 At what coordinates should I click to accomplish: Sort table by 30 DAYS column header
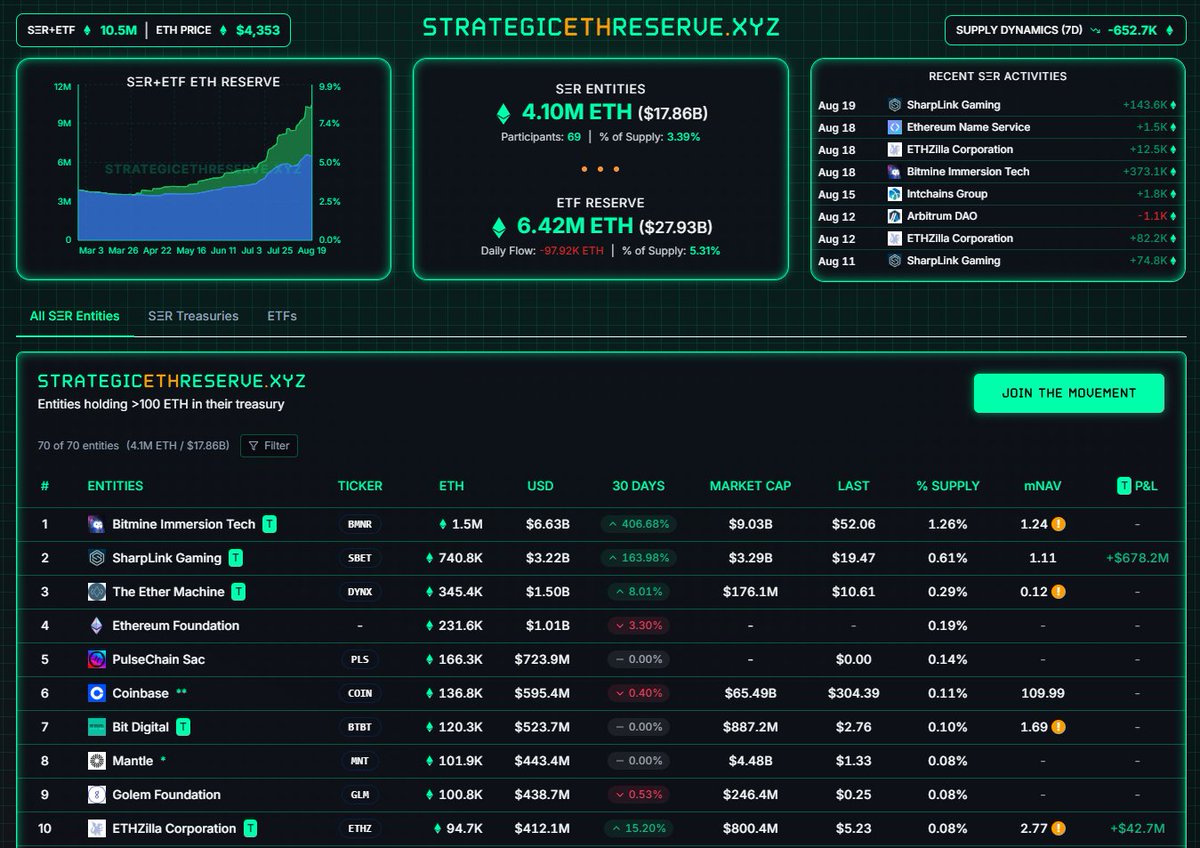pos(638,486)
